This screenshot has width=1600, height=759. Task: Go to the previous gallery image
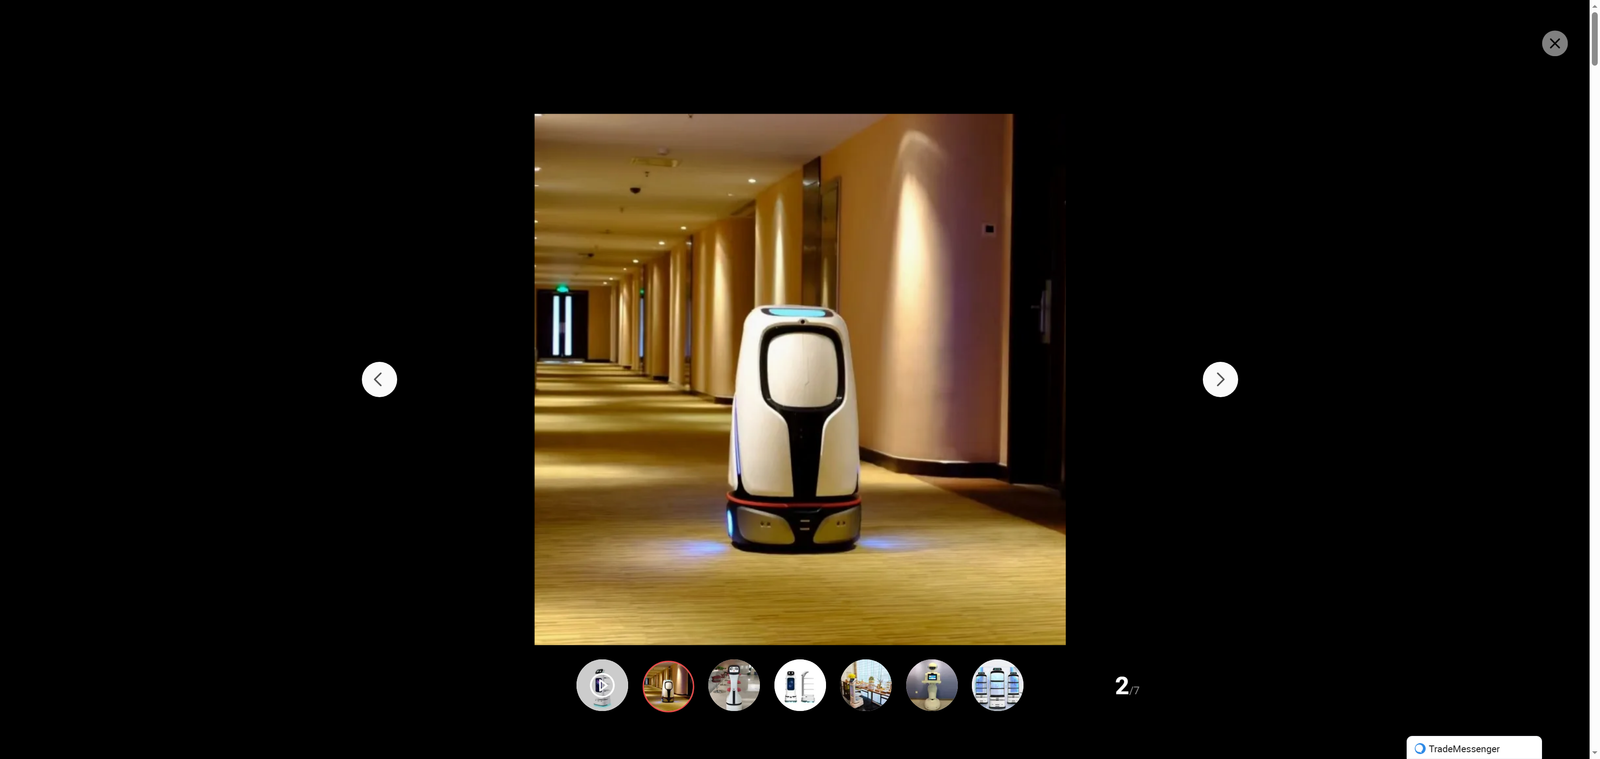pos(379,379)
